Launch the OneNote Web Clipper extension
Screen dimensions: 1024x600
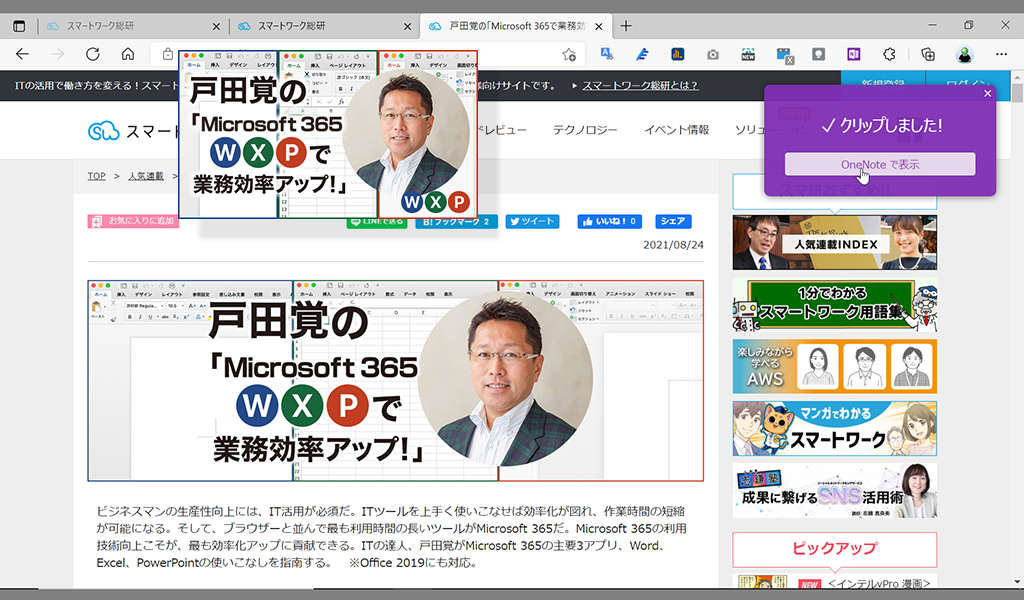[x=854, y=54]
